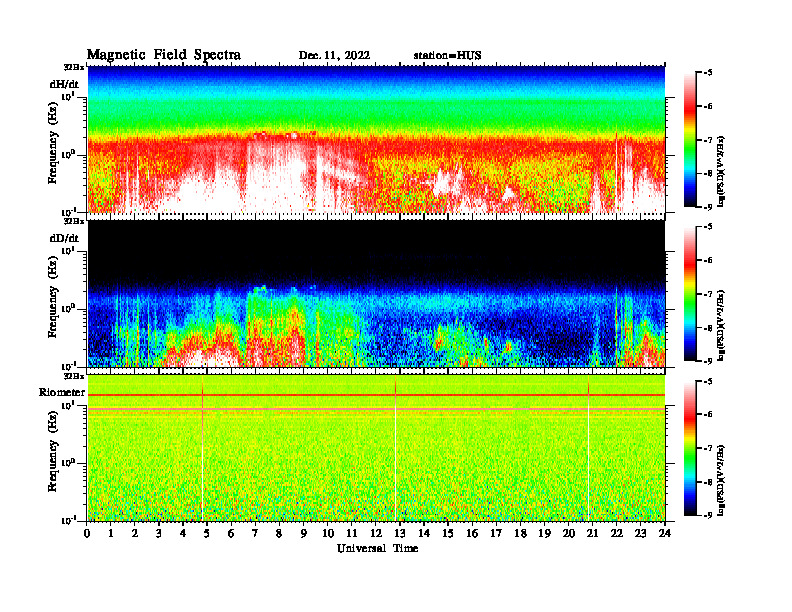The width and height of the screenshot is (792, 612).
Task: Click the 'dH/dt' panel label
Action: point(64,84)
